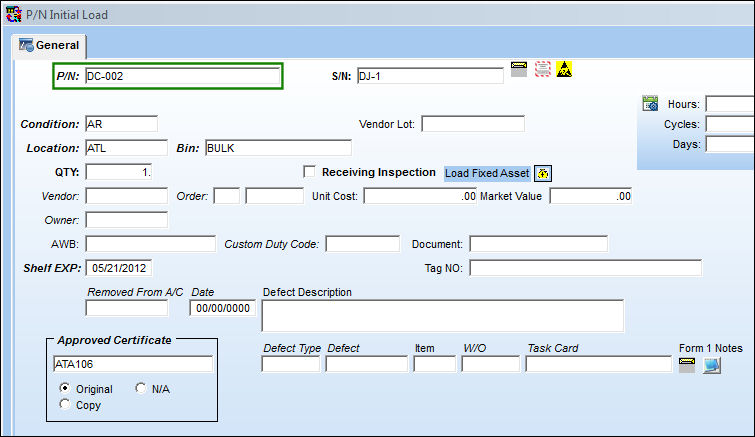
Task: Click the Task Card input field
Action: pos(599,364)
